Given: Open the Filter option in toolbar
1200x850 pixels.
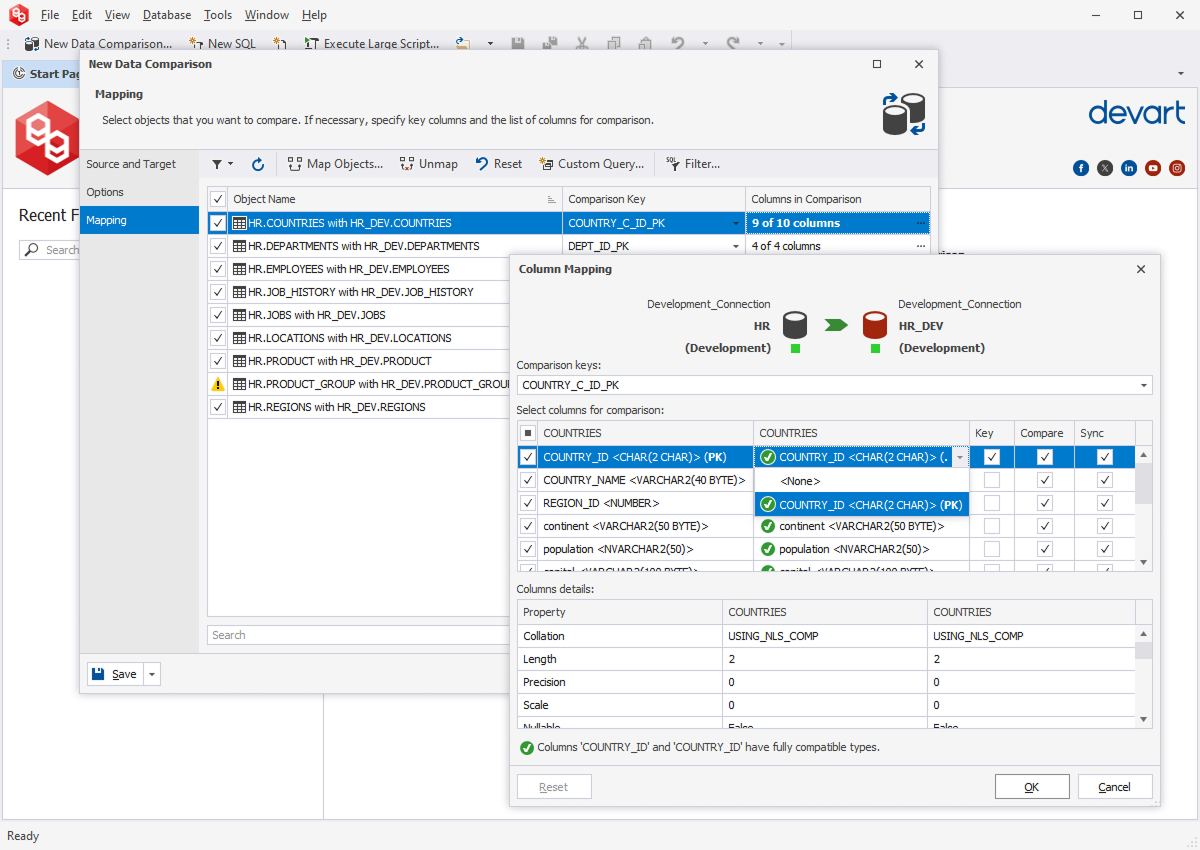Looking at the screenshot, I should (x=692, y=164).
